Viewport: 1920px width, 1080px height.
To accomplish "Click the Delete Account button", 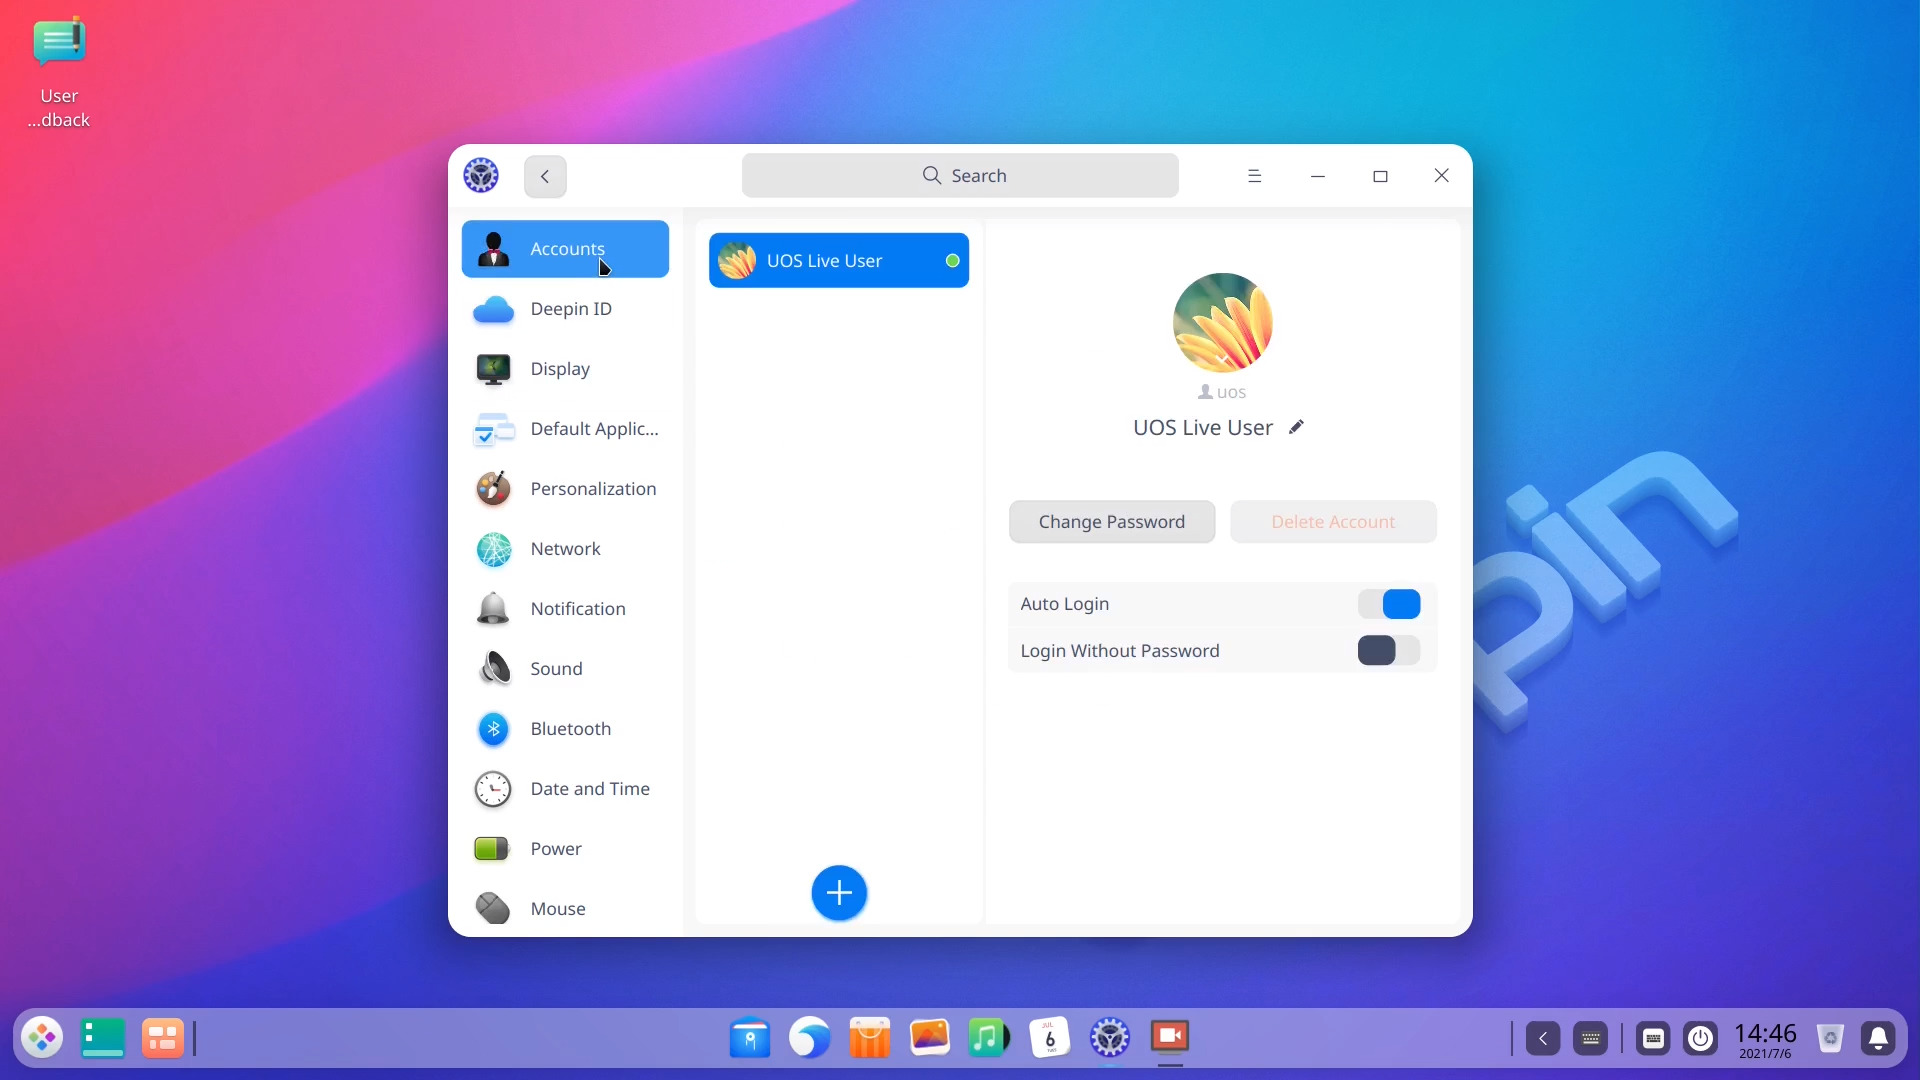I will 1332,522.
